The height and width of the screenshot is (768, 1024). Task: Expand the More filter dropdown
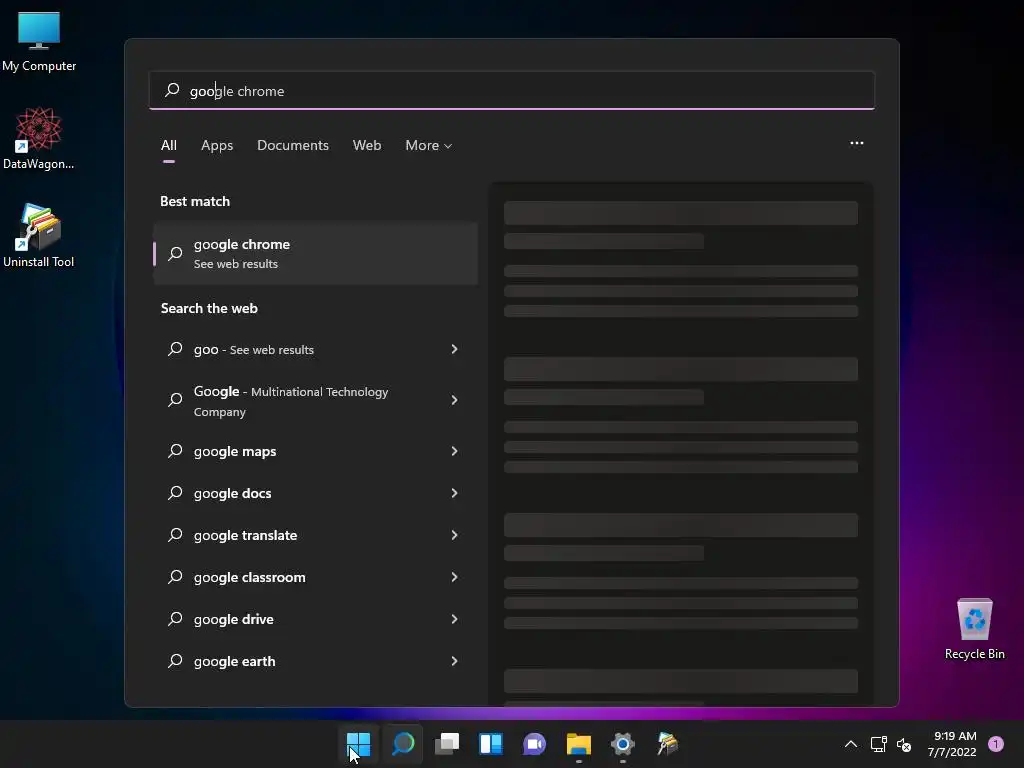point(428,145)
